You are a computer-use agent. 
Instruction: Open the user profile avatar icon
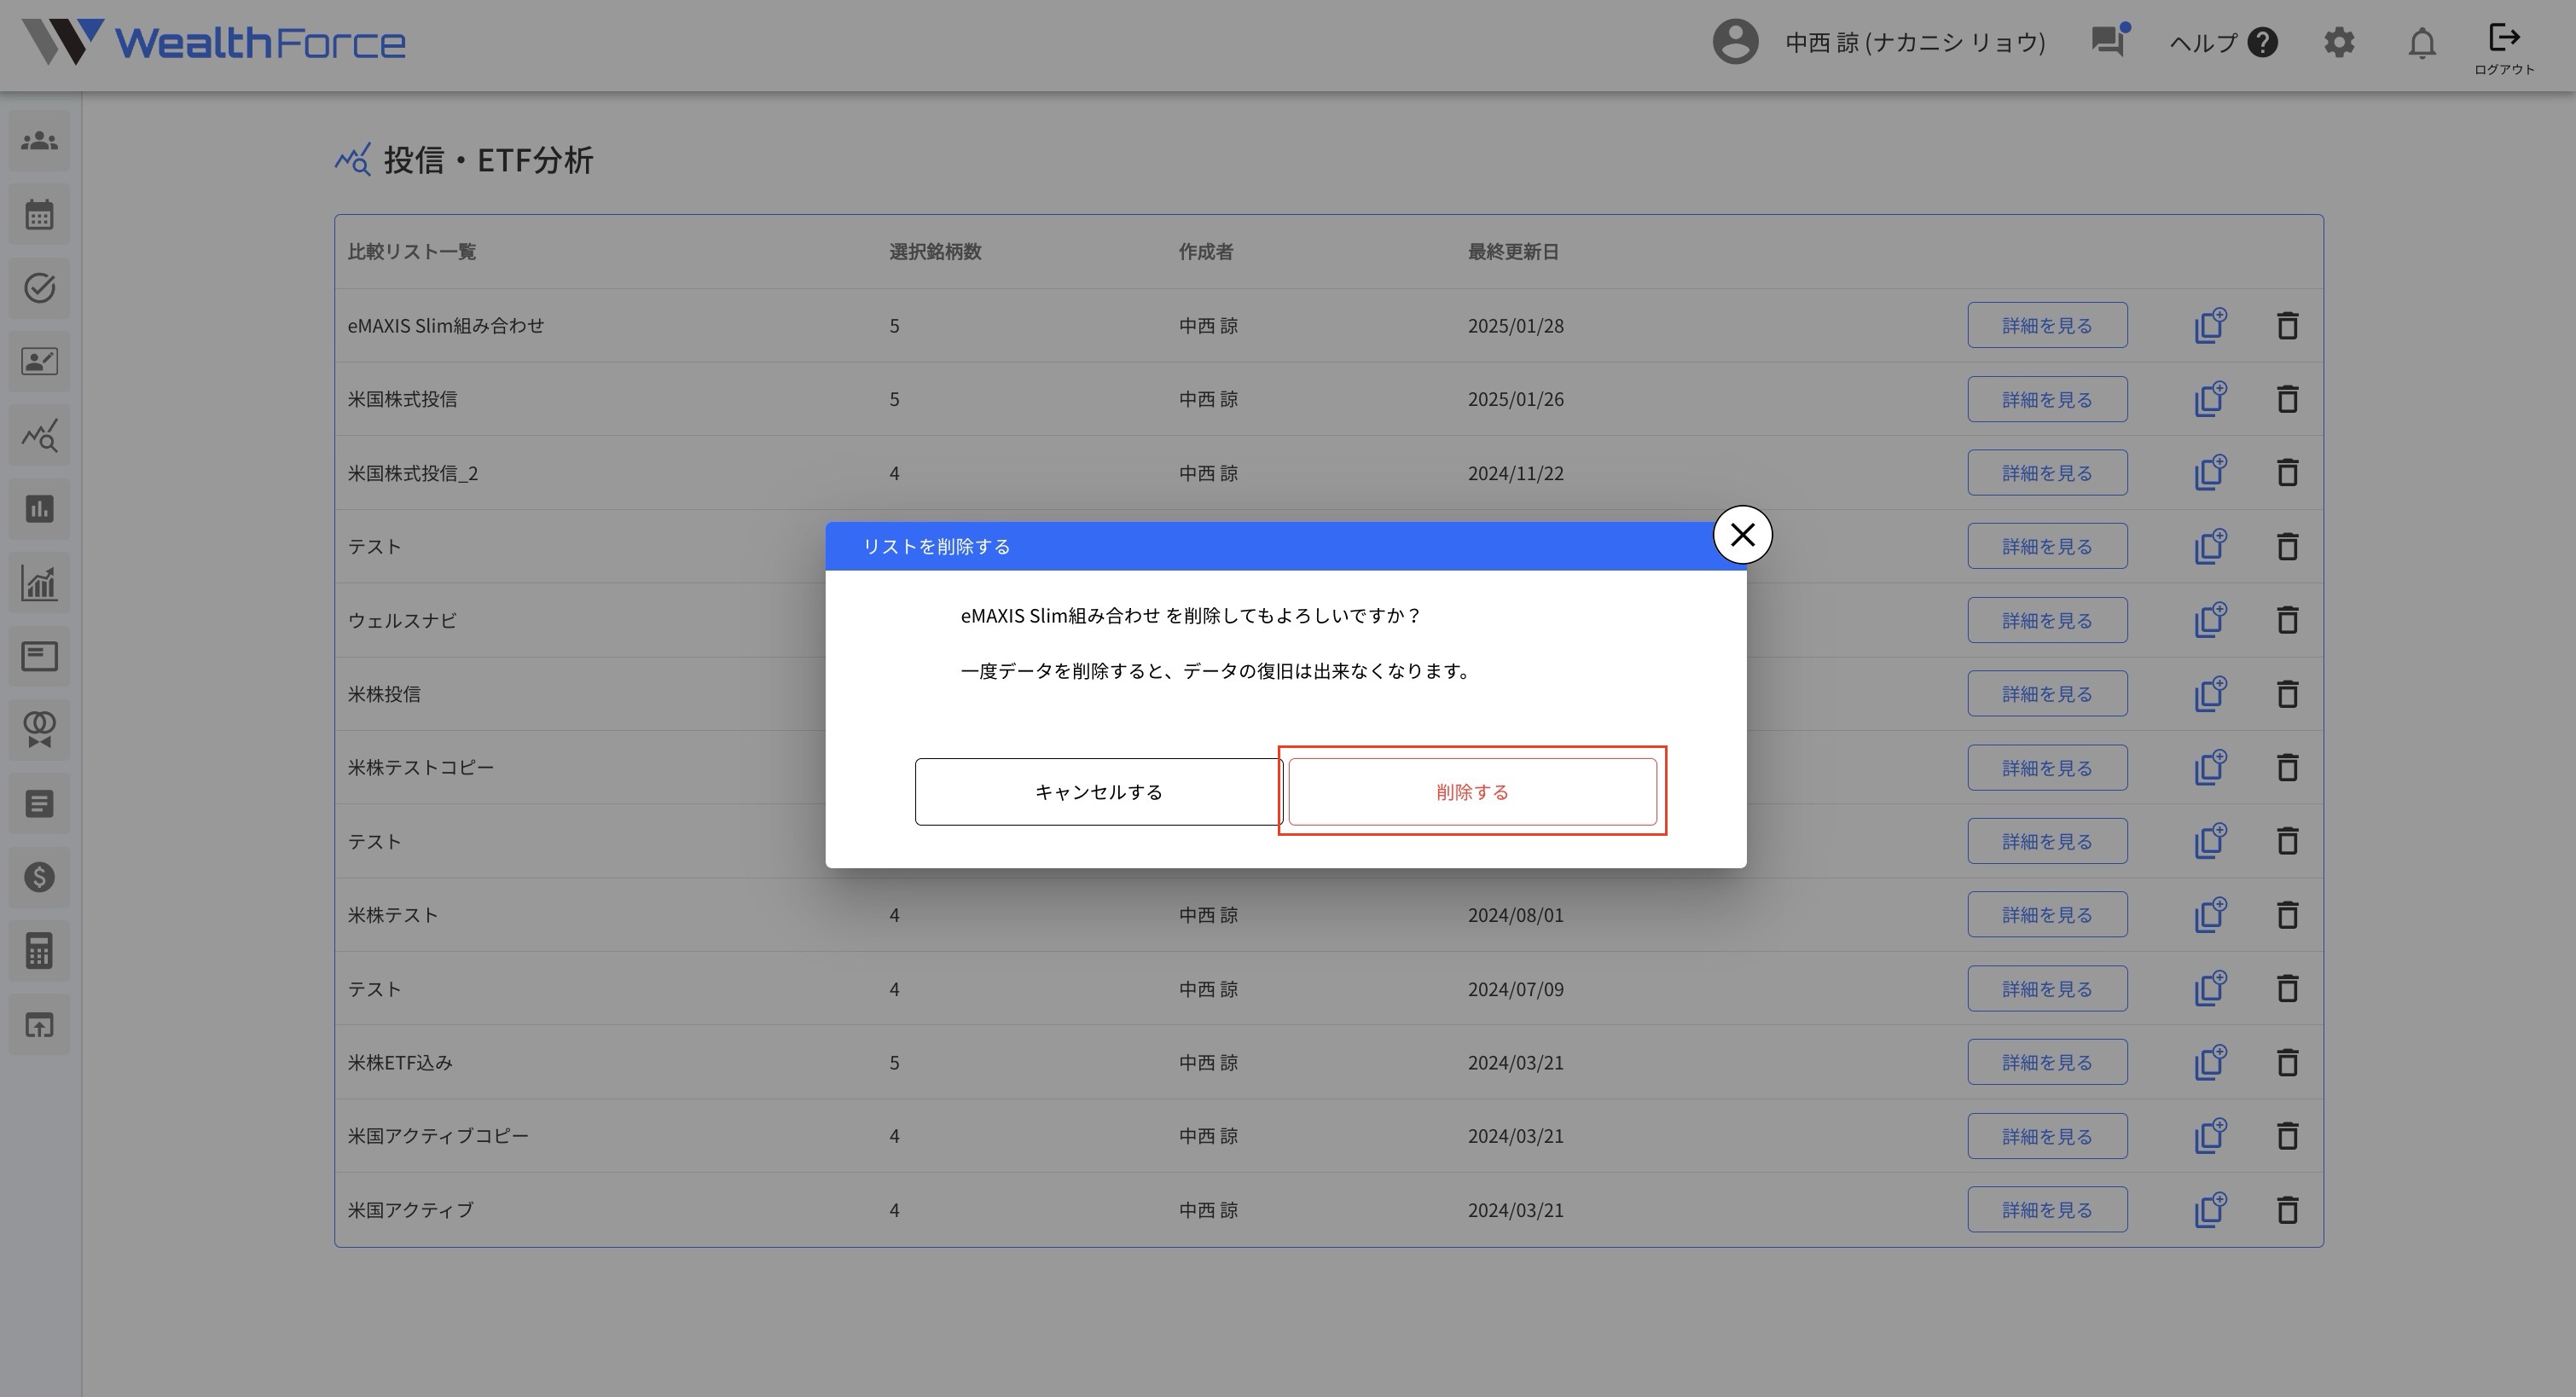click(1735, 42)
